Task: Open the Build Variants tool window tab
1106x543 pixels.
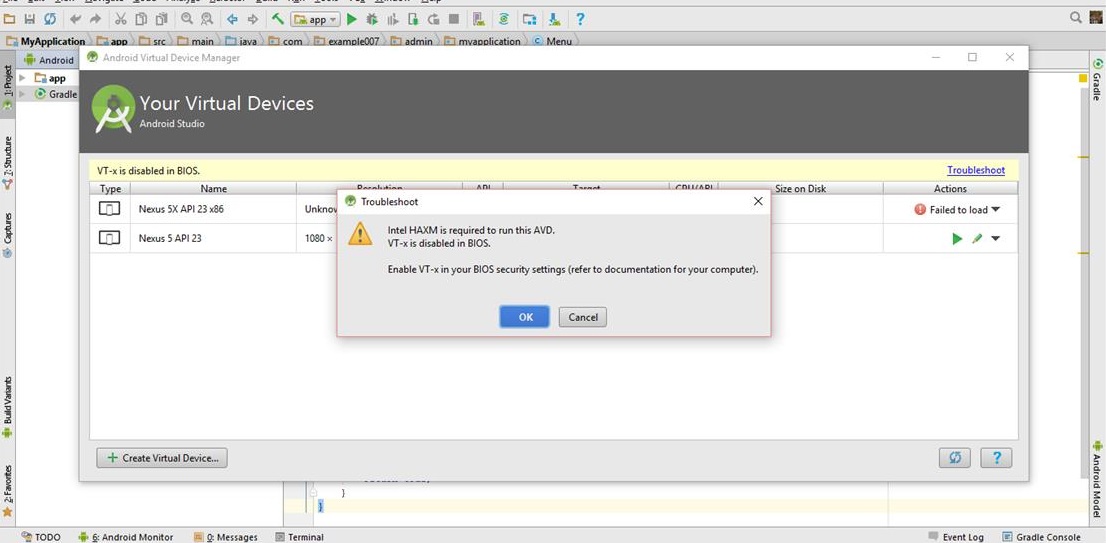Action: (8, 406)
